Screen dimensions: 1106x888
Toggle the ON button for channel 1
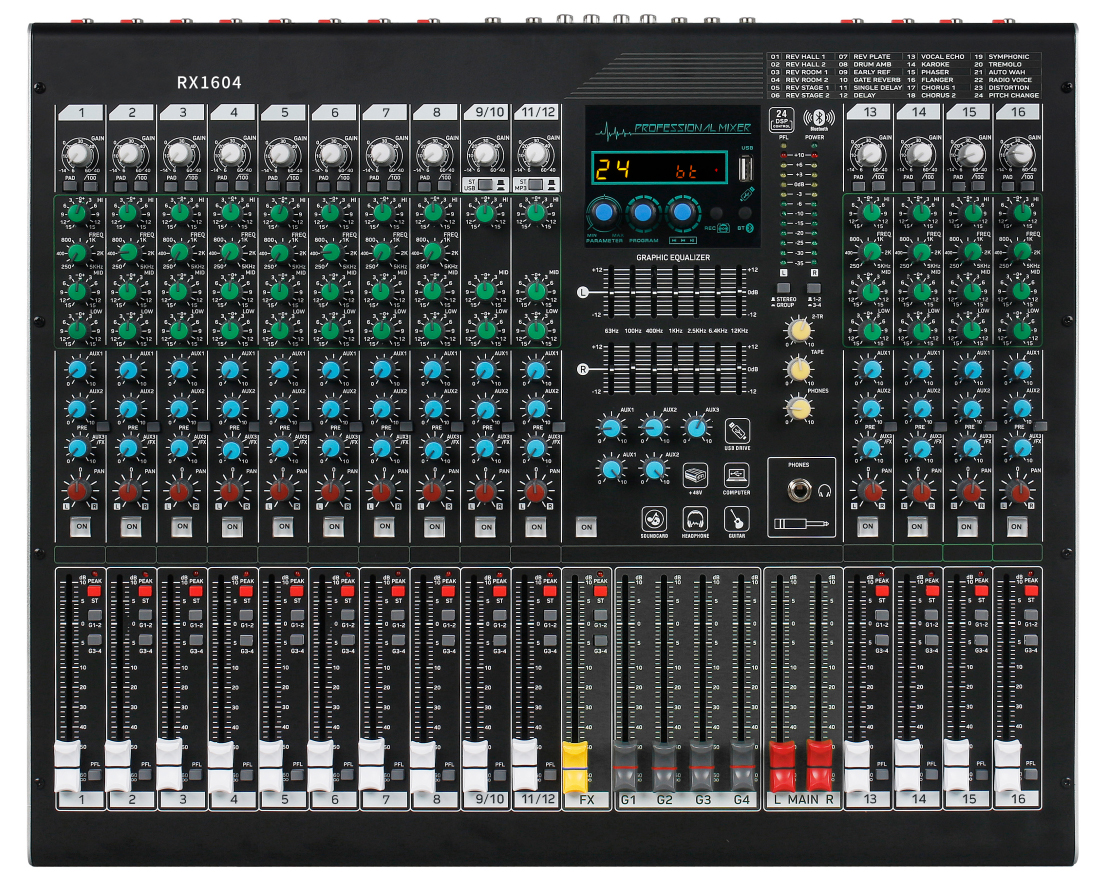tap(78, 526)
